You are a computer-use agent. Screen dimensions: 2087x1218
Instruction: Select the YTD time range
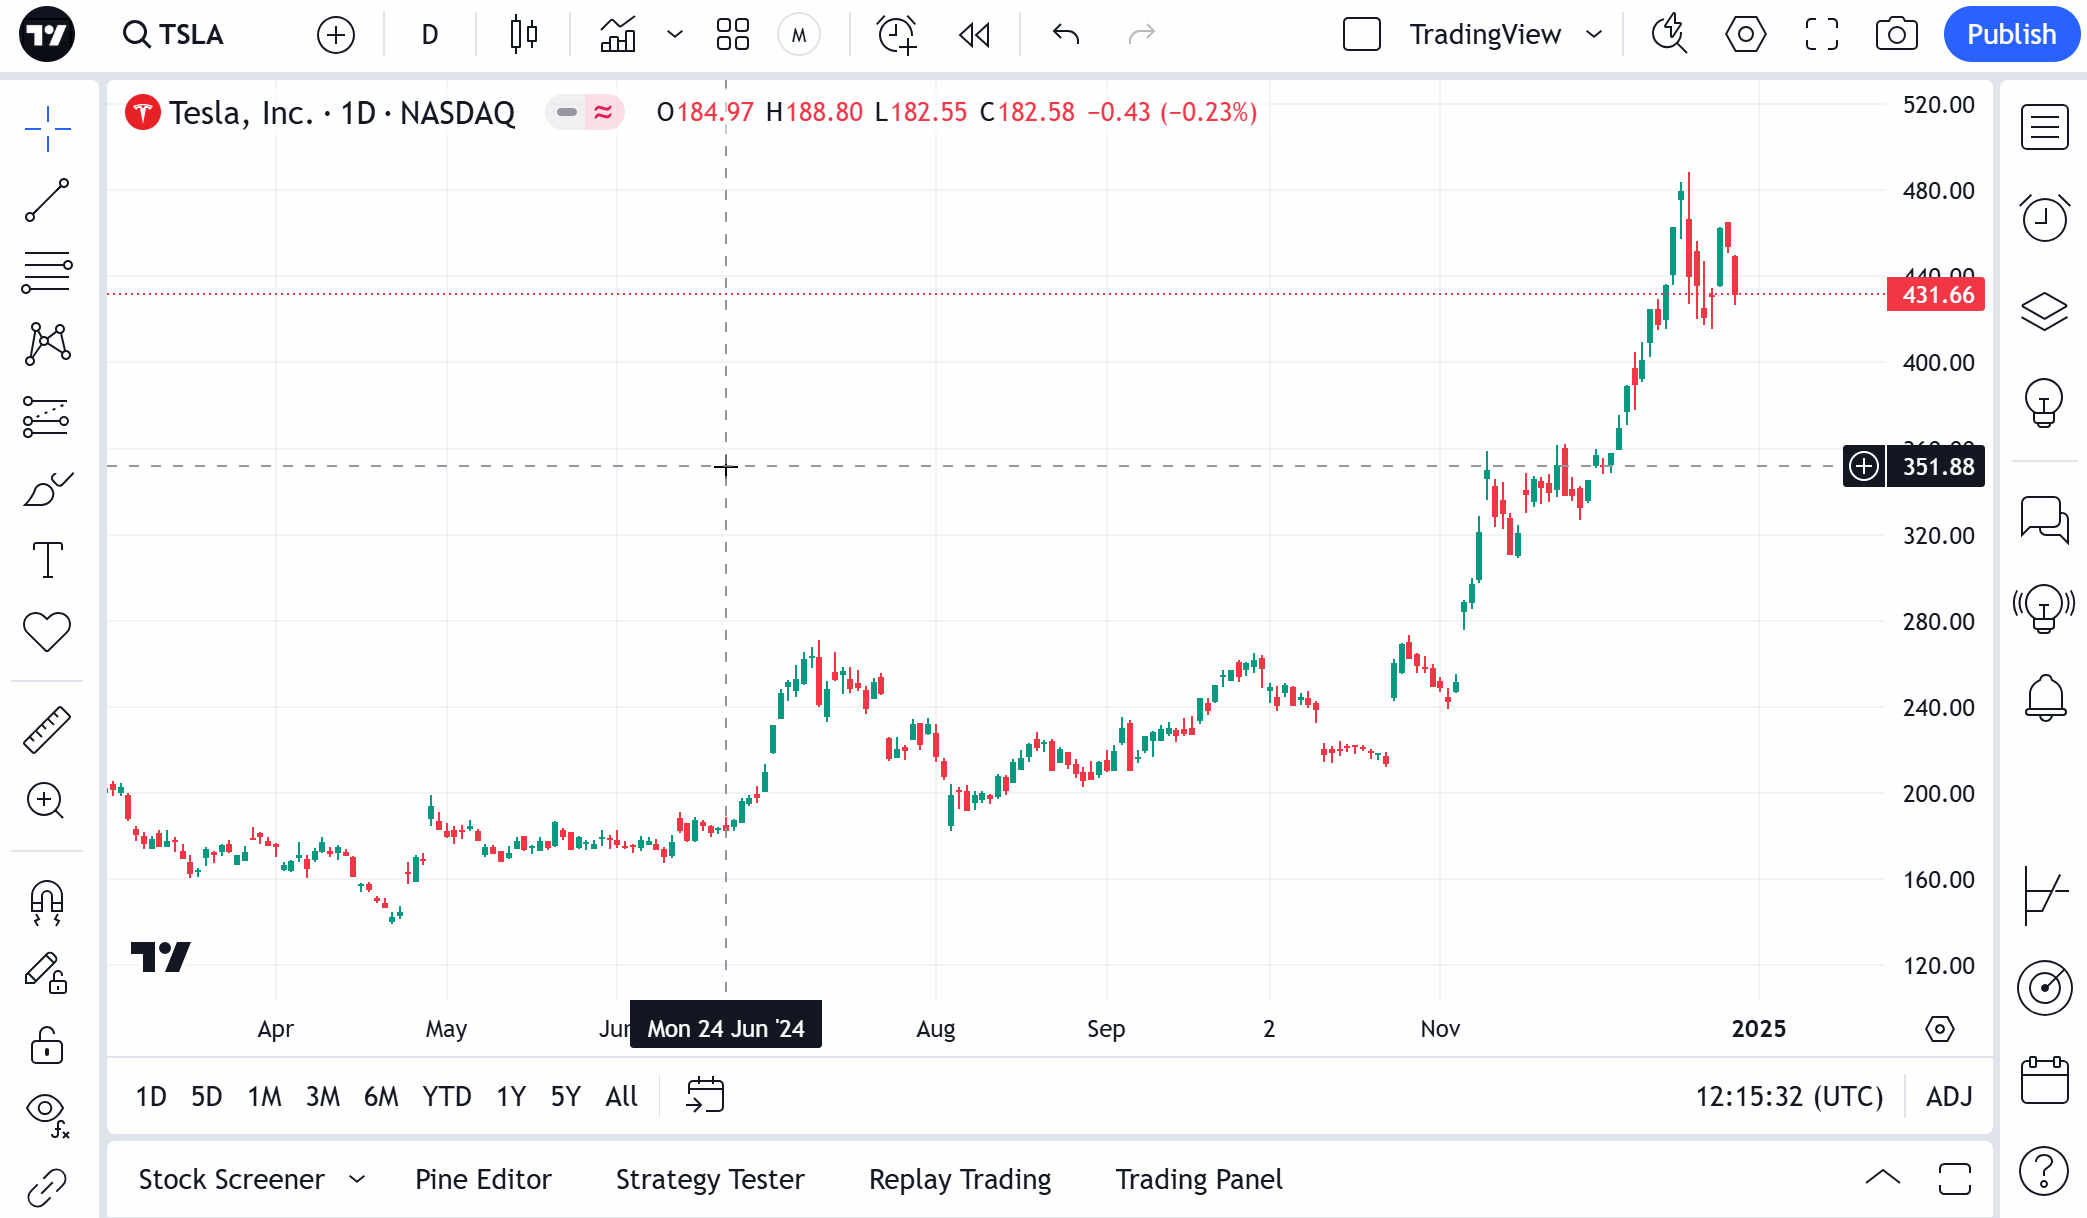(446, 1097)
